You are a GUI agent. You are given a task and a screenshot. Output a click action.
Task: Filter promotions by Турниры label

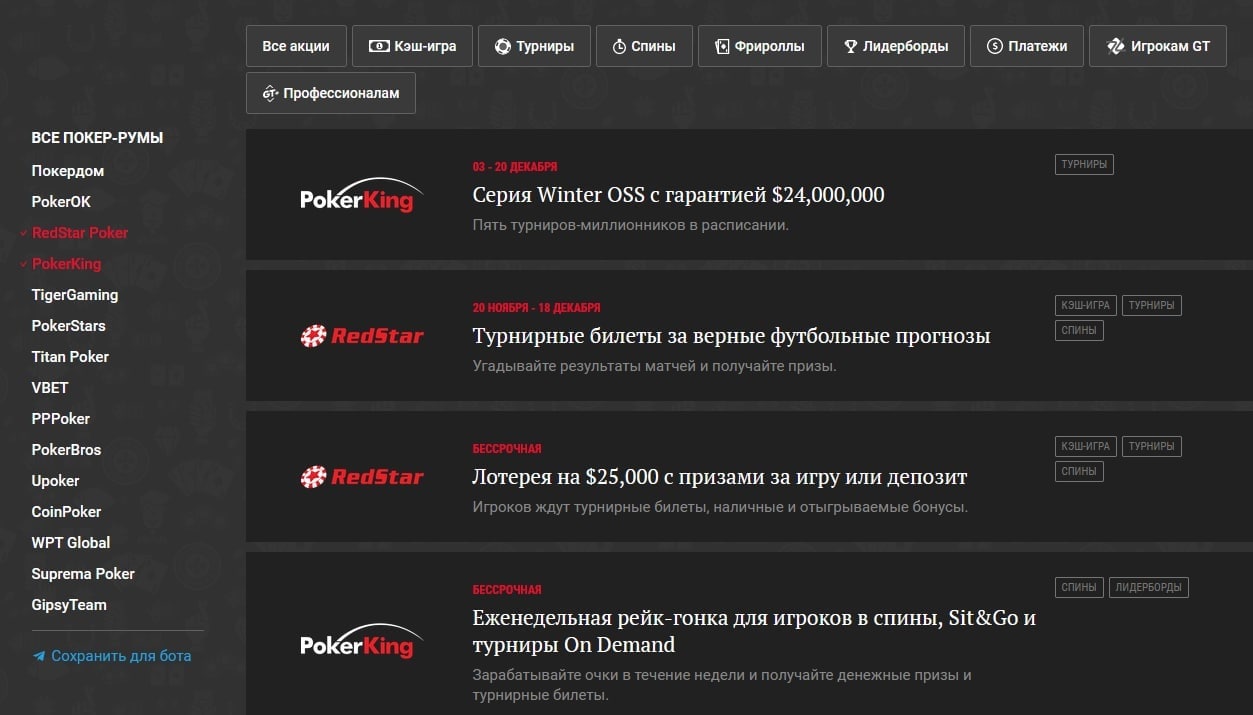(545, 46)
